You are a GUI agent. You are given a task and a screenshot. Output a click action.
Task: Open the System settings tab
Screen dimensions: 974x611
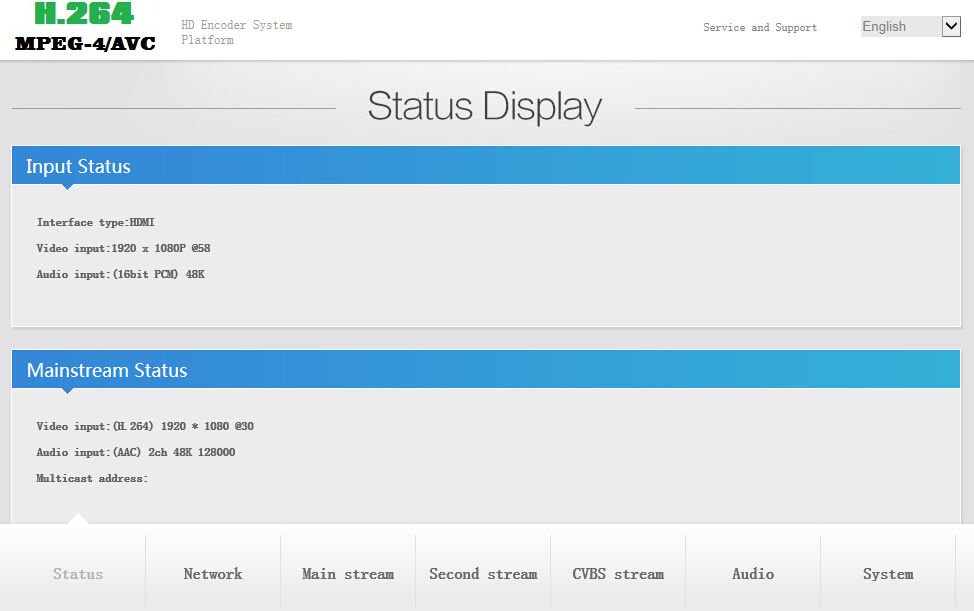(x=888, y=574)
